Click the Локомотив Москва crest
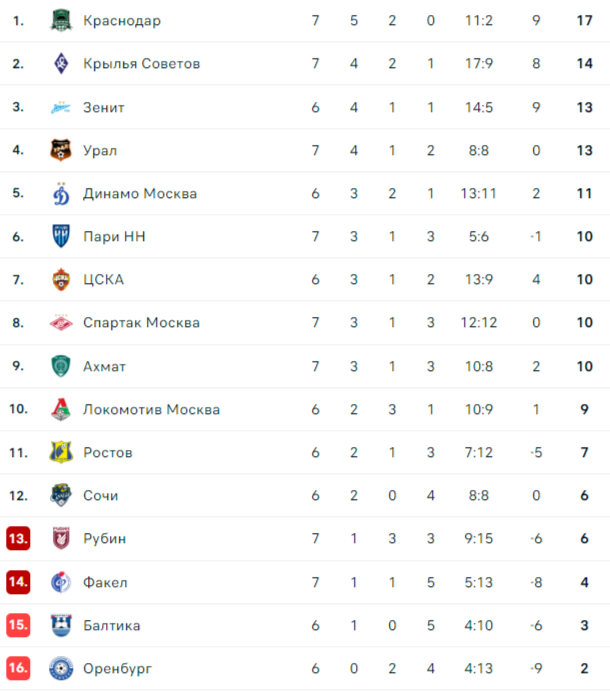The height and width of the screenshot is (691, 610). click(61, 409)
